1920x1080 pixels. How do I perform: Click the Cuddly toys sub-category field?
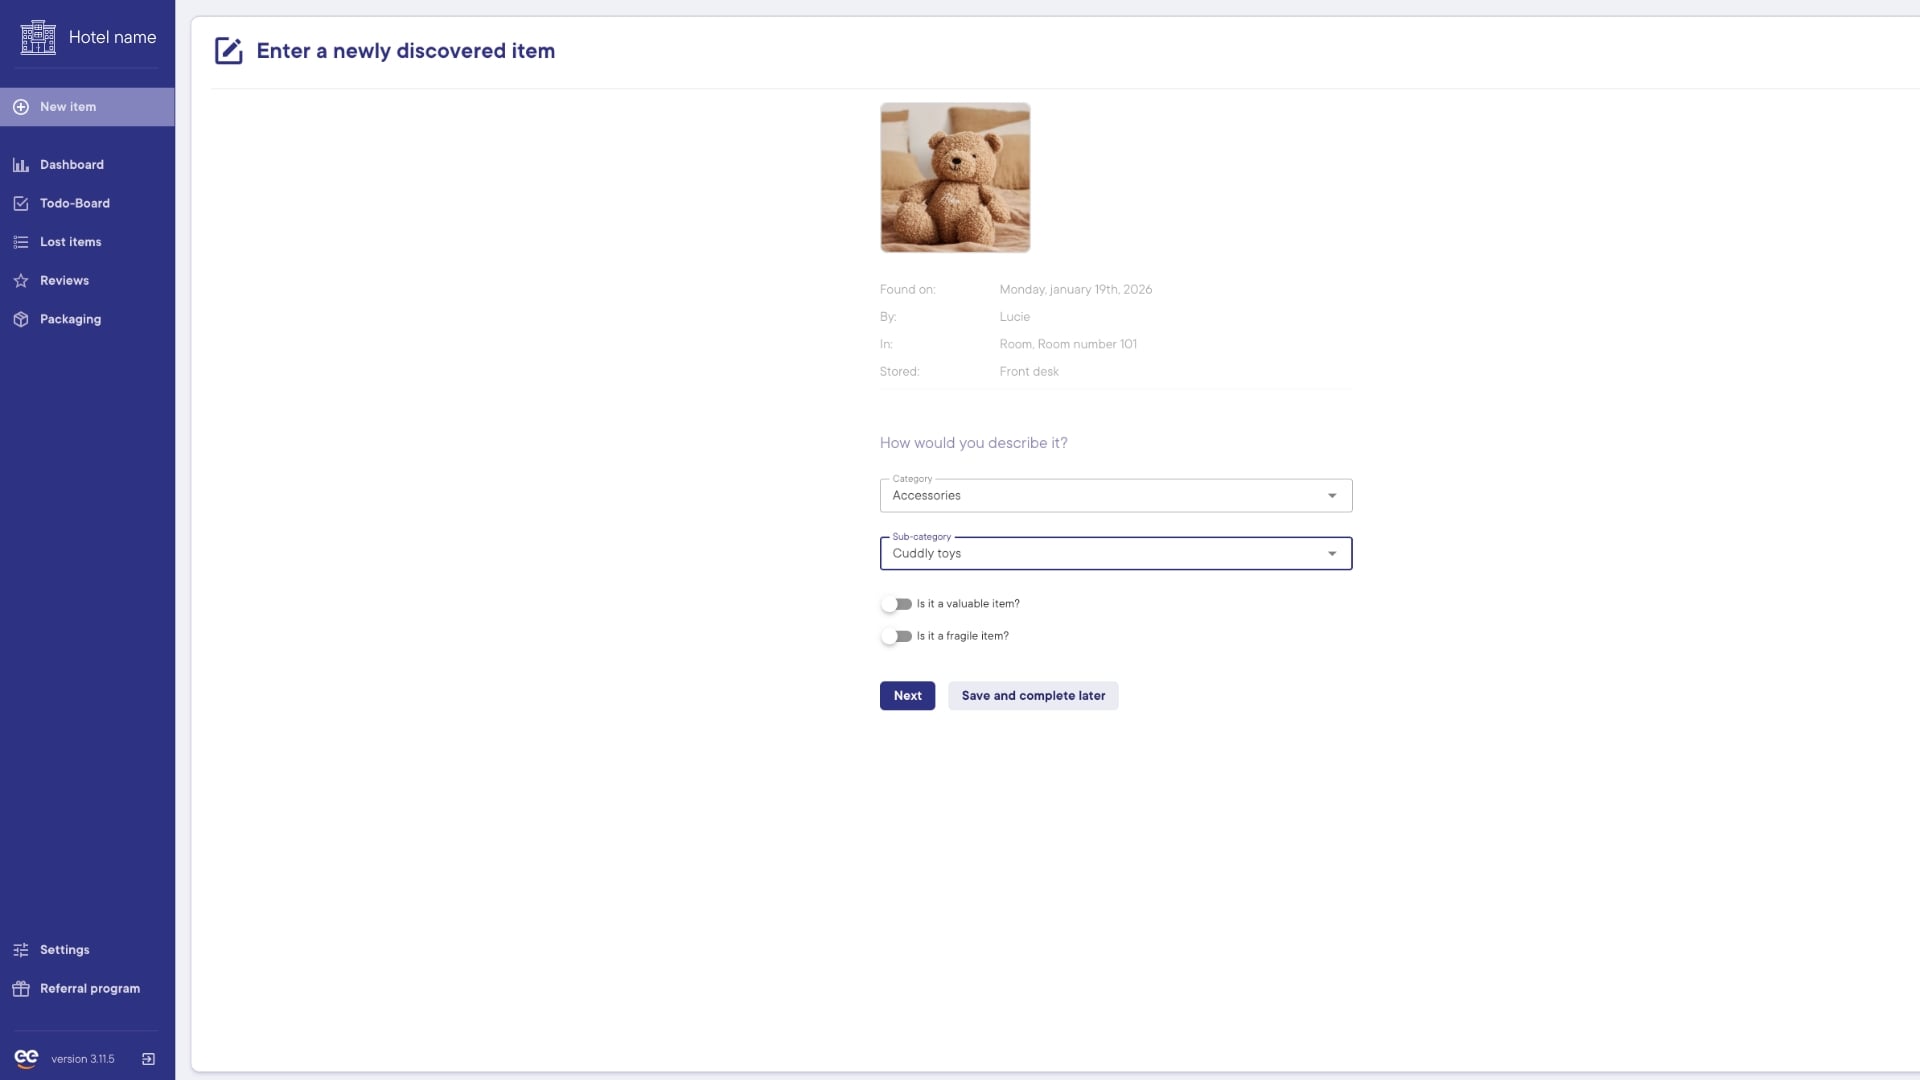(x=1100, y=554)
